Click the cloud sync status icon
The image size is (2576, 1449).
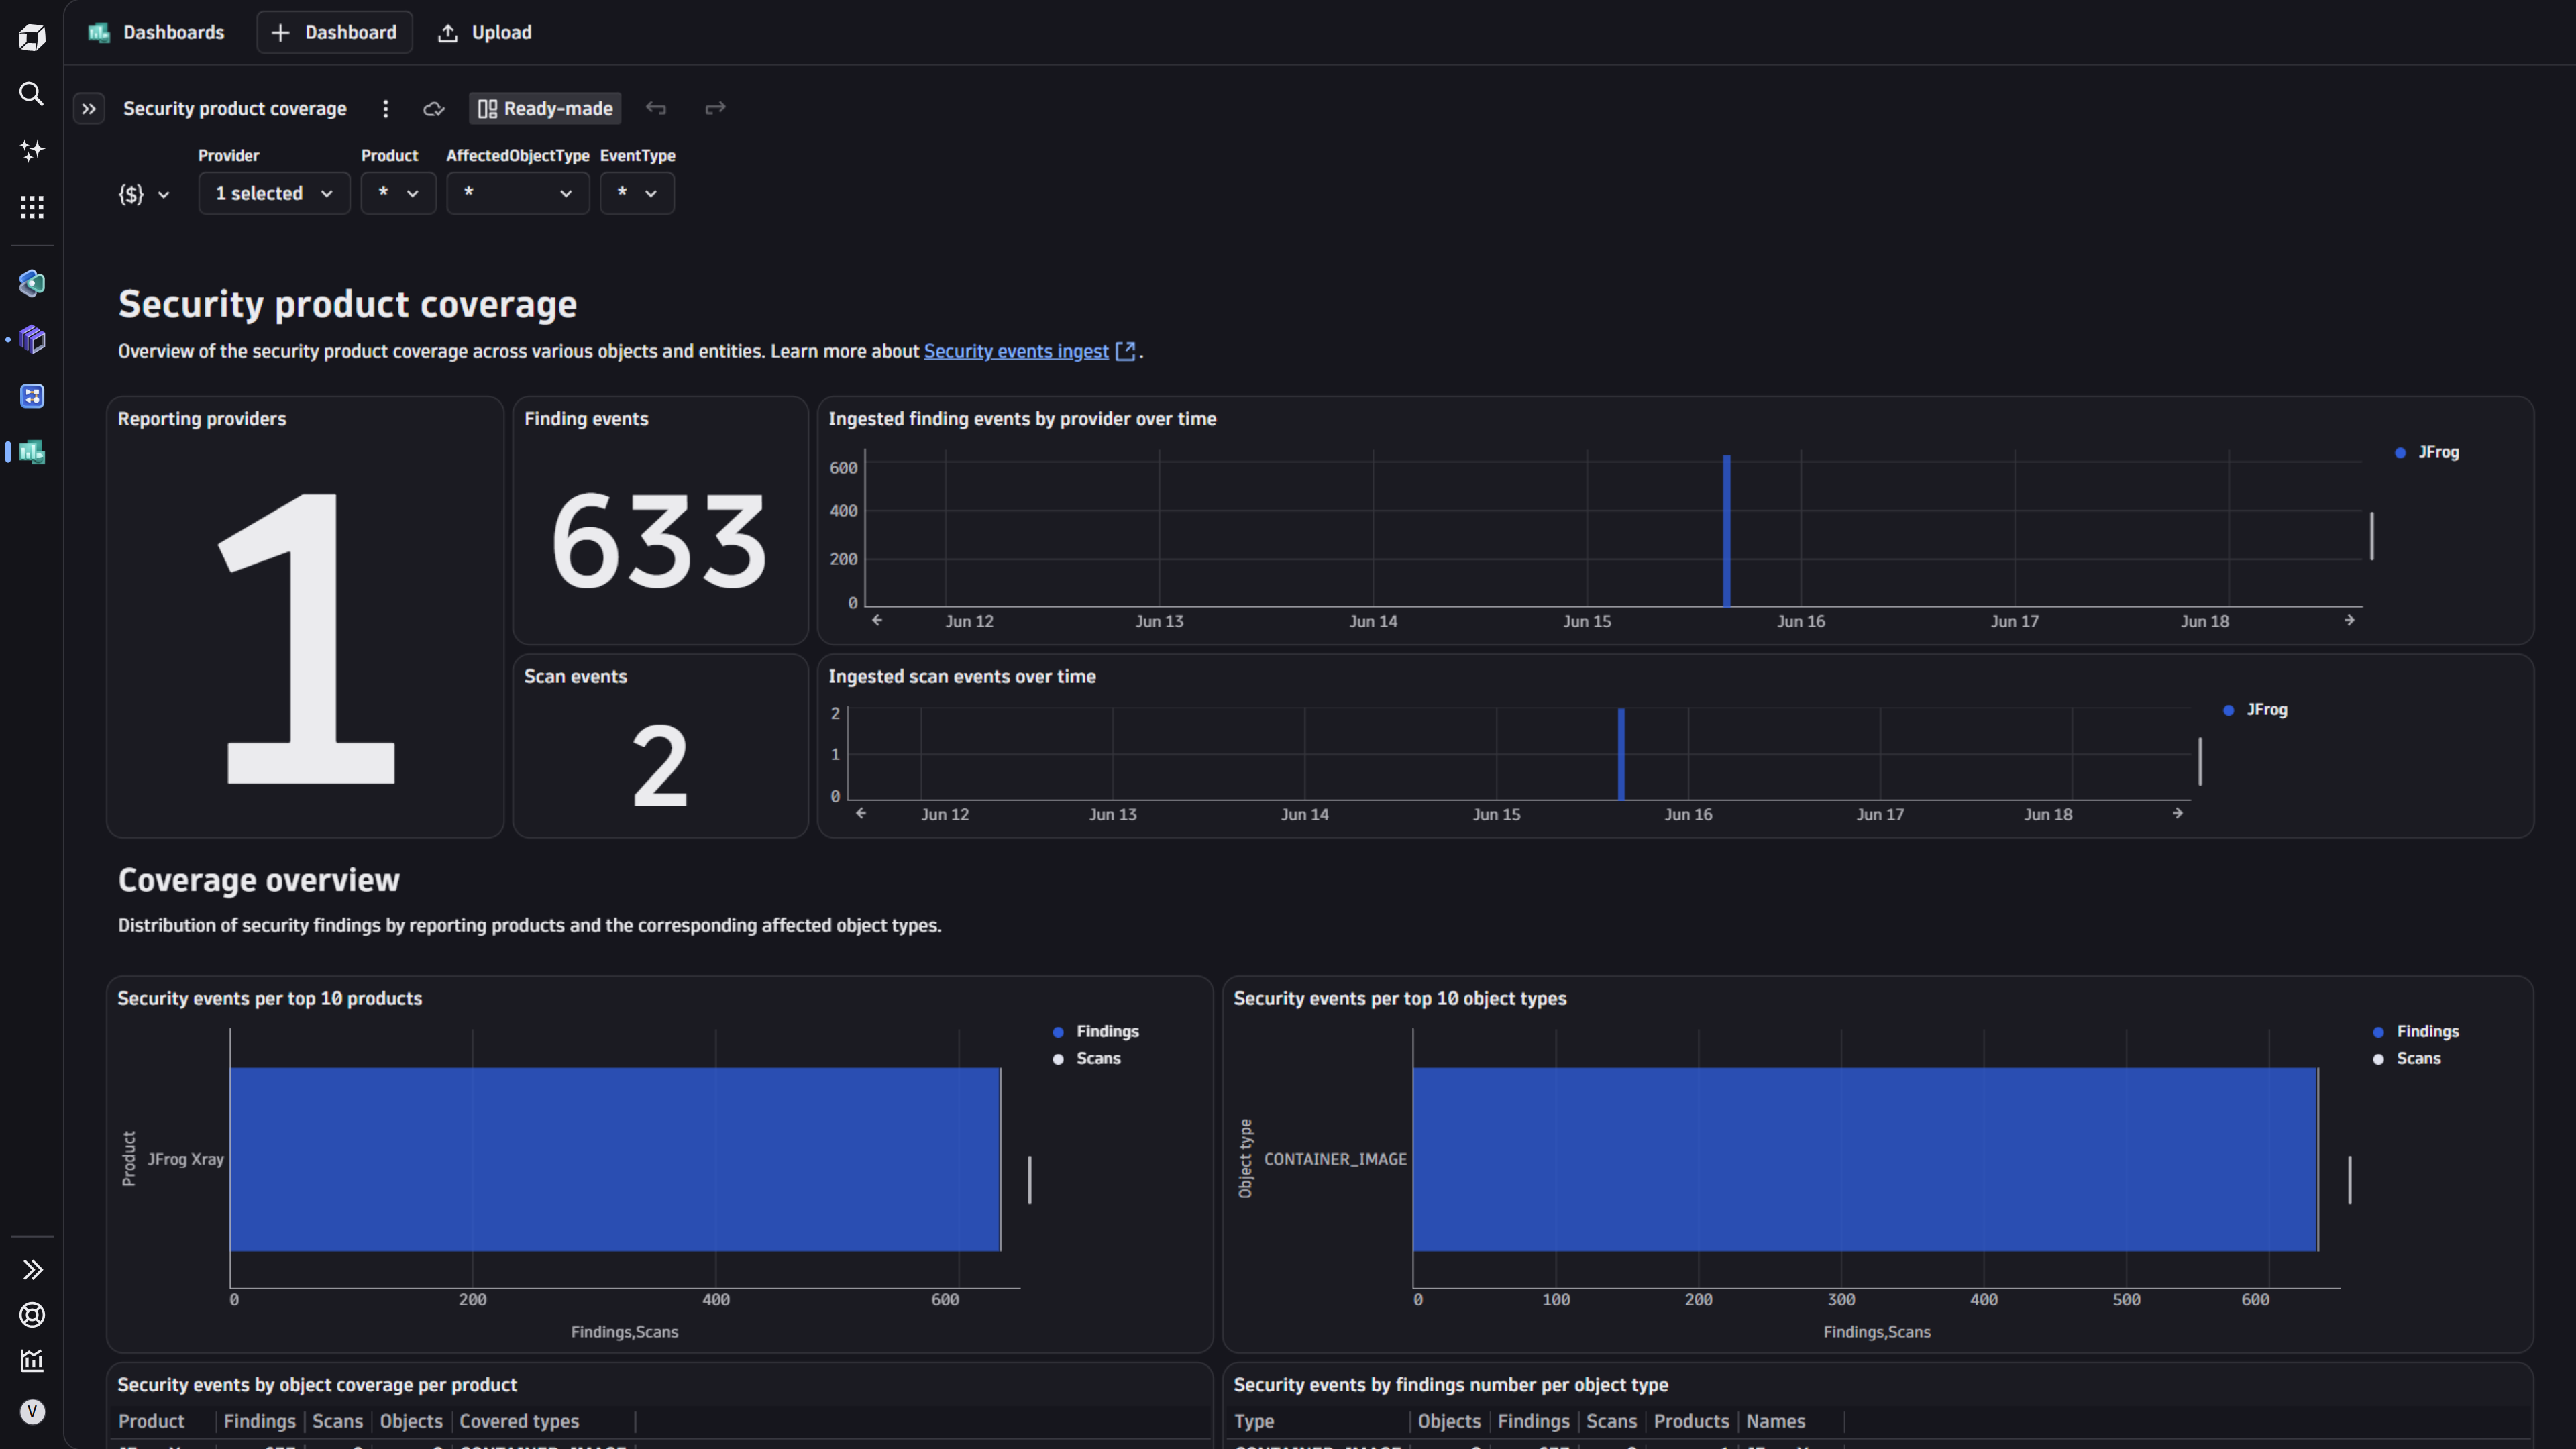point(433,109)
